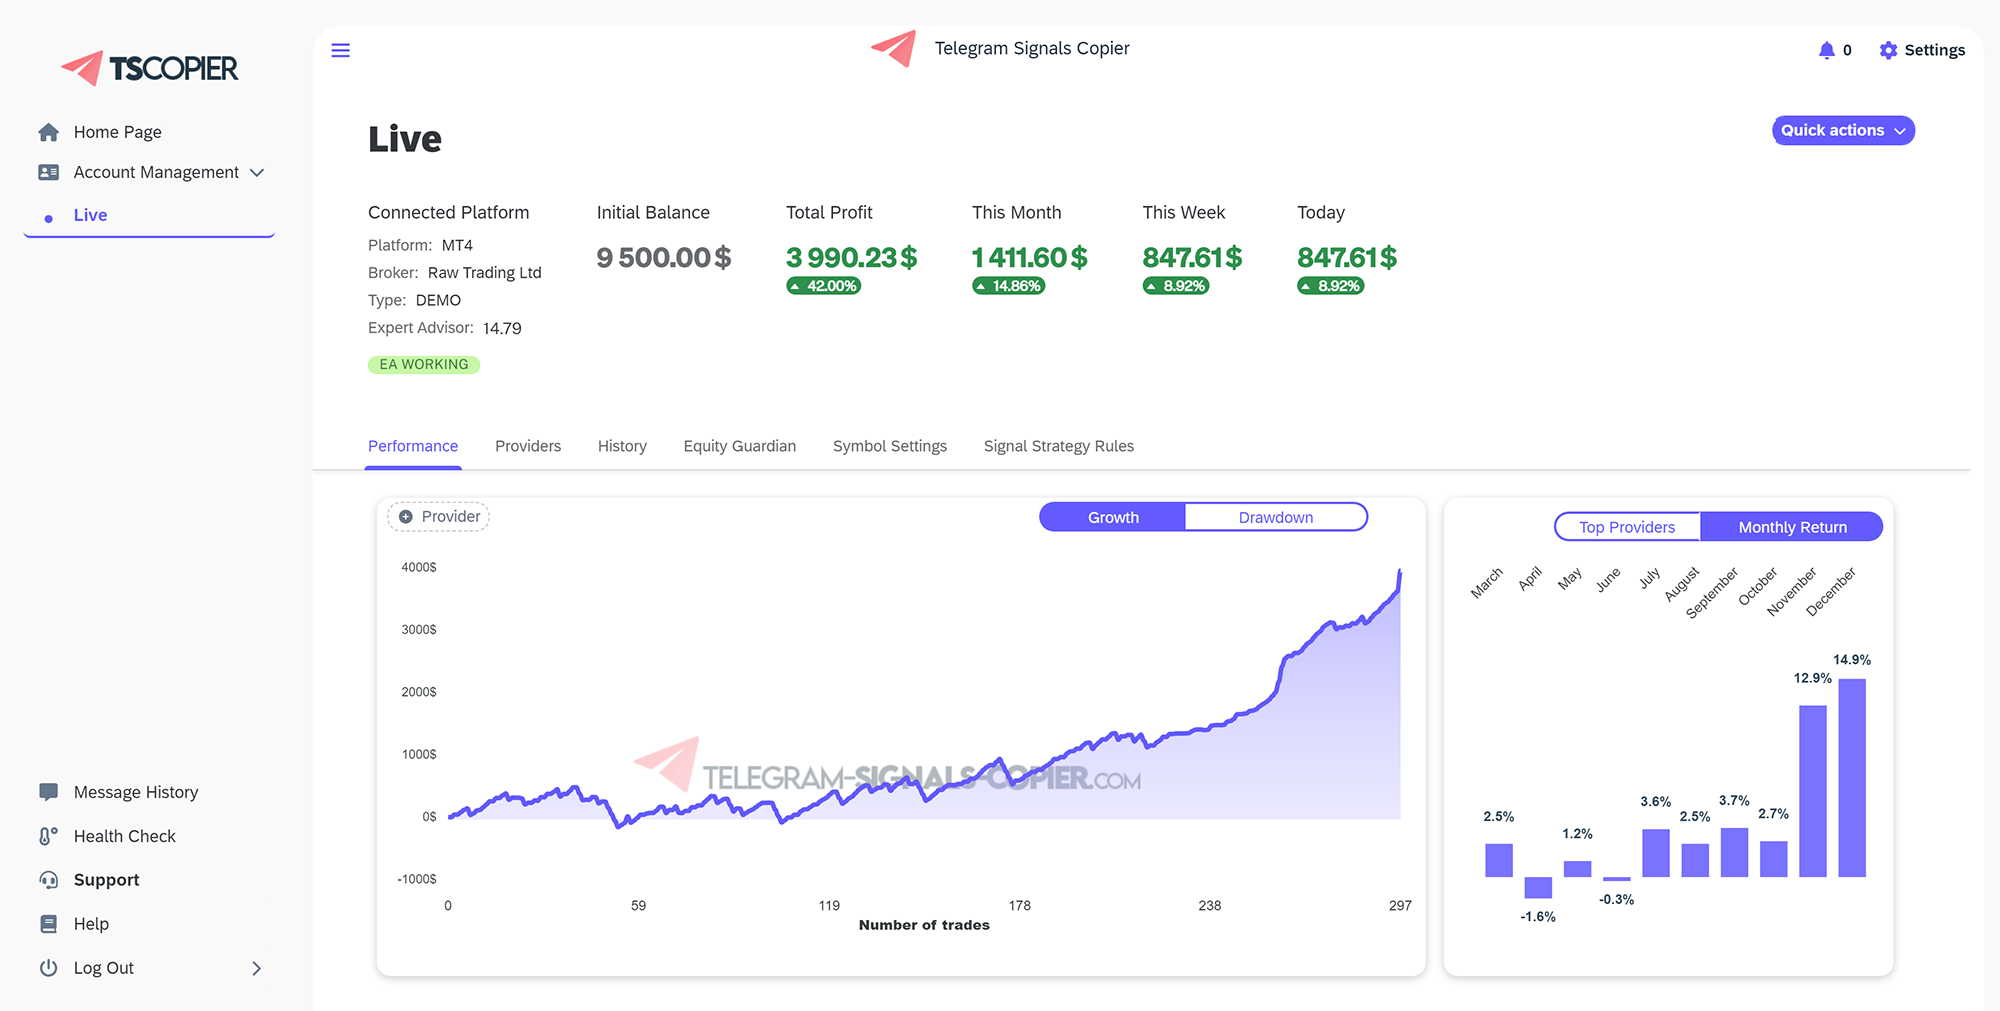Click the Support headset icon
The image size is (2000, 1011).
(x=48, y=880)
